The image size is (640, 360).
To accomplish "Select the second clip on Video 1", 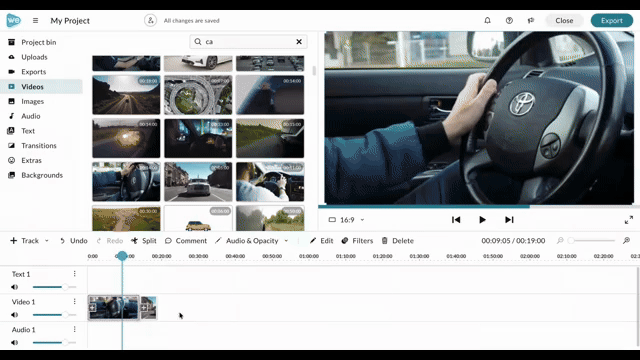I will [x=149, y=307].
